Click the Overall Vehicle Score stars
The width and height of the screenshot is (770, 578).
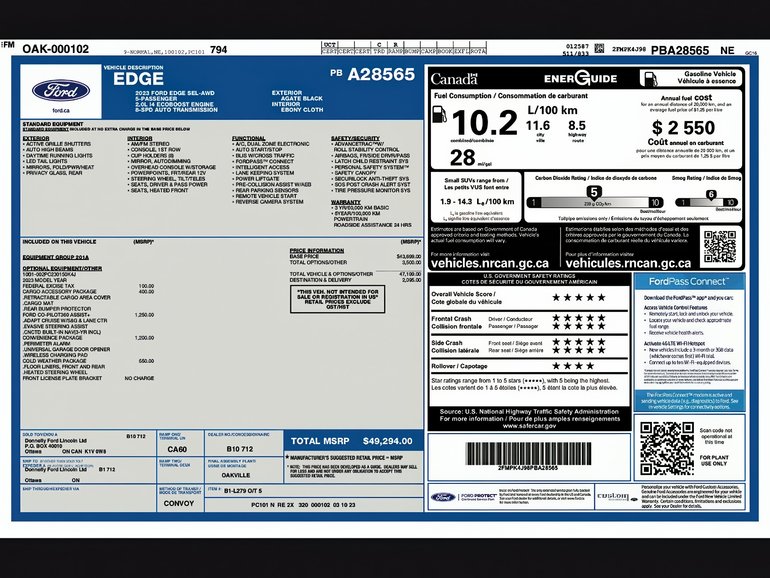click(x=579, y=296)
